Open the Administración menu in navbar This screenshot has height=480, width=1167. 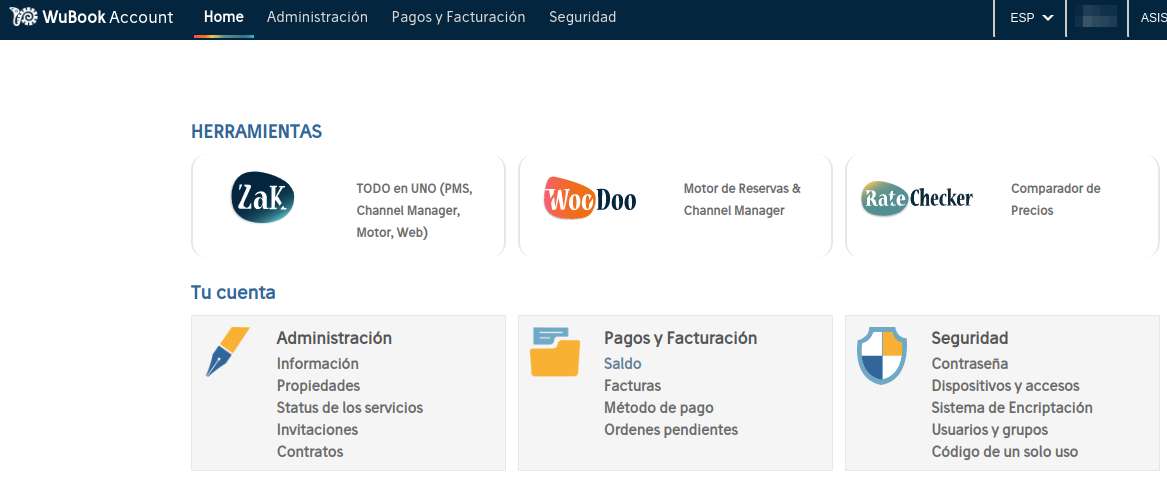[317, 16]
